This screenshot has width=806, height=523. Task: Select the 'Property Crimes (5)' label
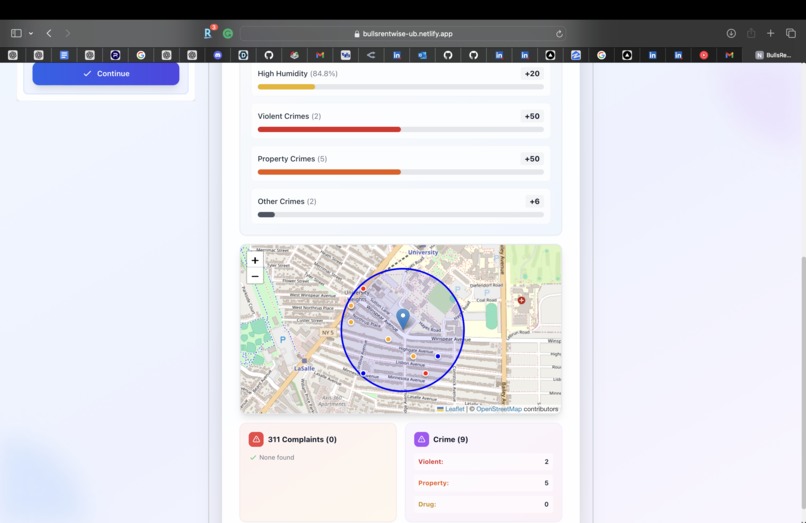pyautogui.click(x=292, y=159)
